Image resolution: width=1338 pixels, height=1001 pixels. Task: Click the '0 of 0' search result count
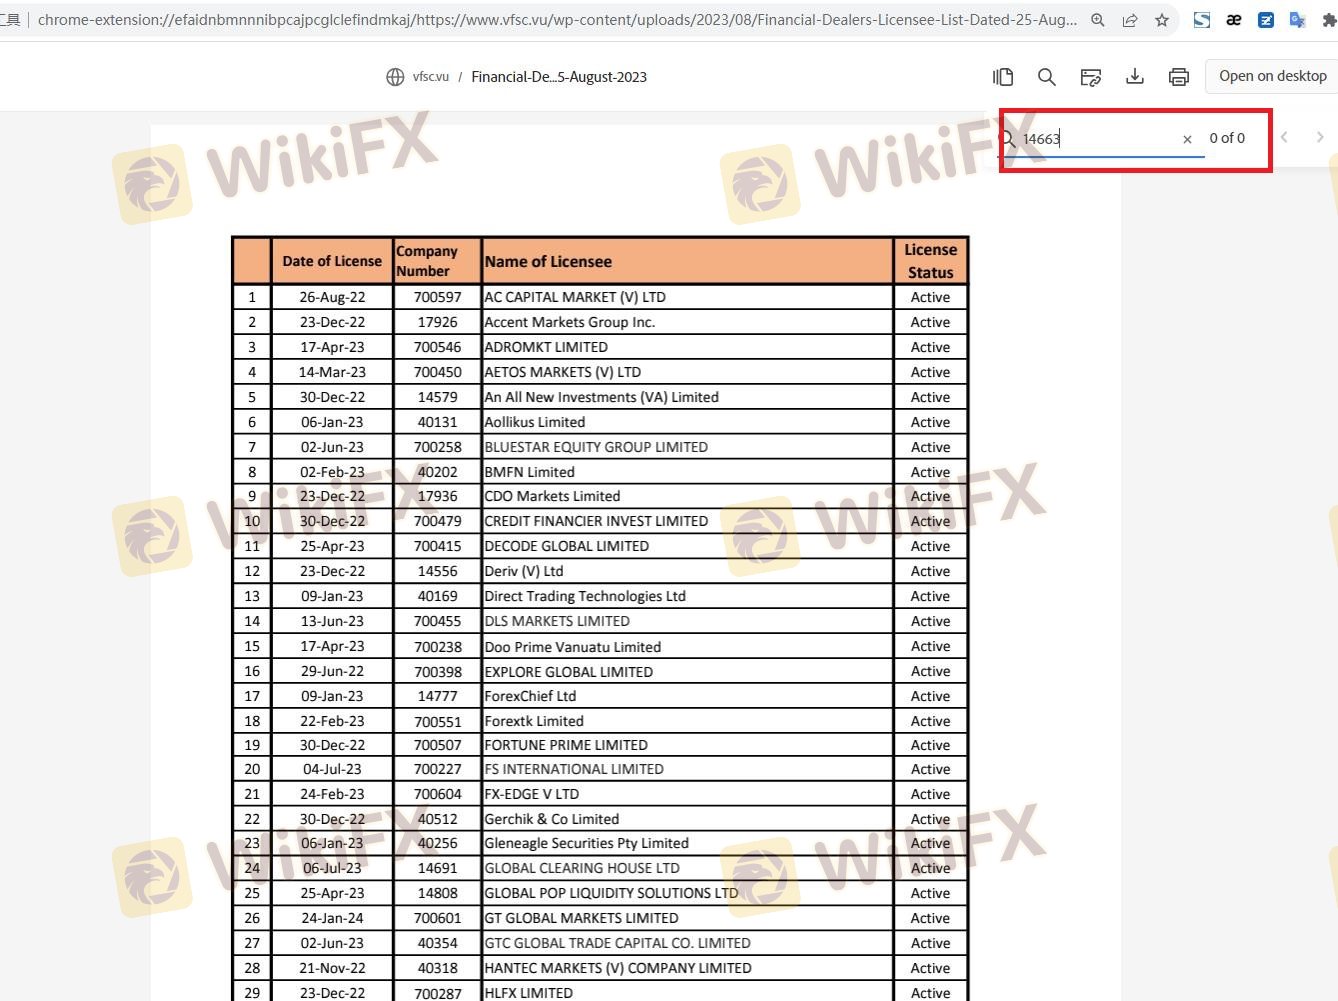click(1227, 138)
